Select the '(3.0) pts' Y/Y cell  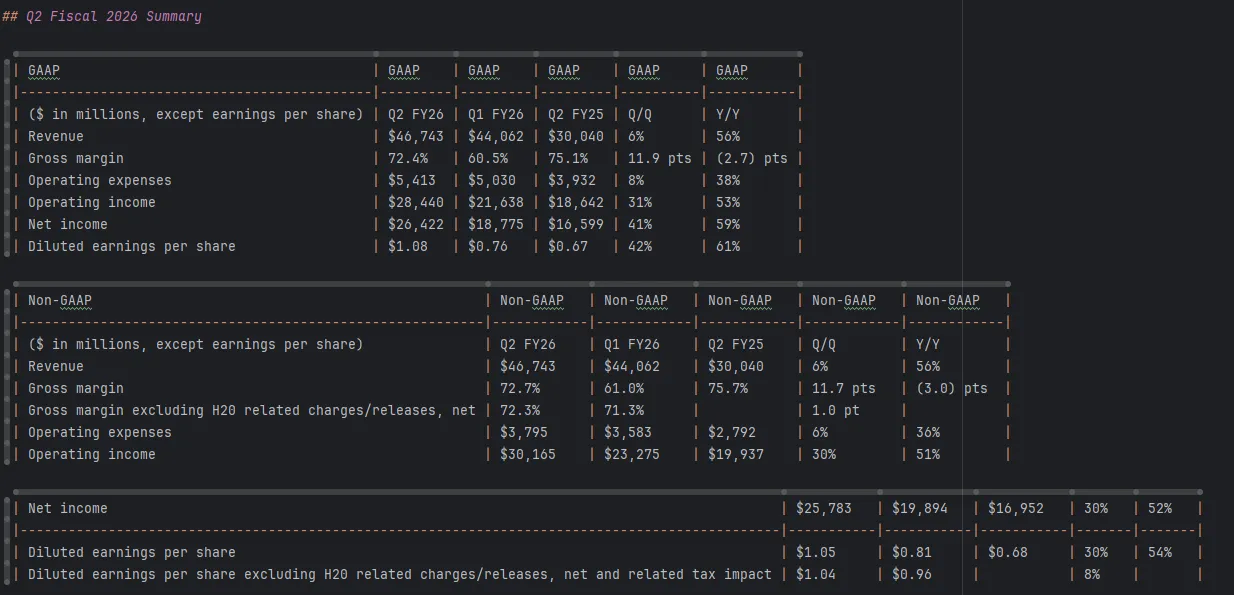point(952,388)
